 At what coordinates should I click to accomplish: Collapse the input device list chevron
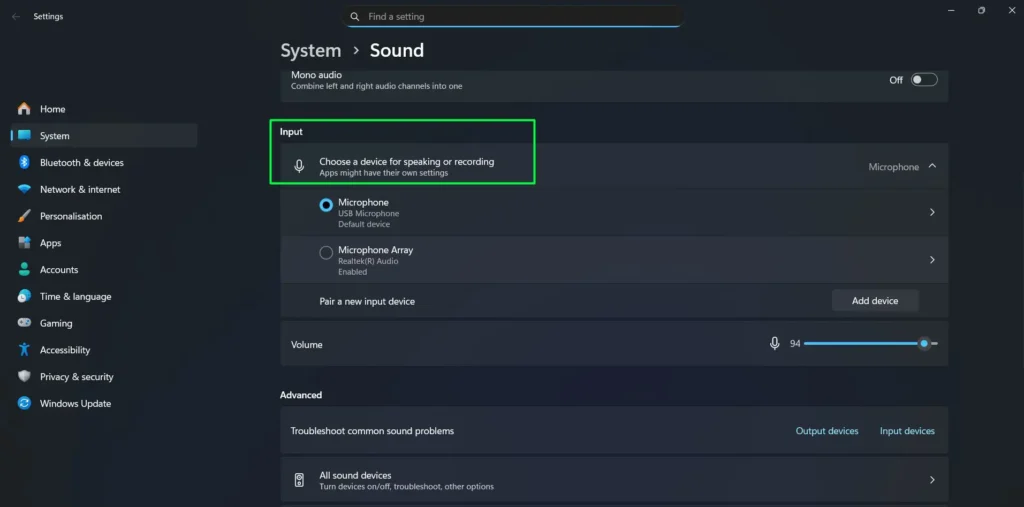(x=933, y=166)
